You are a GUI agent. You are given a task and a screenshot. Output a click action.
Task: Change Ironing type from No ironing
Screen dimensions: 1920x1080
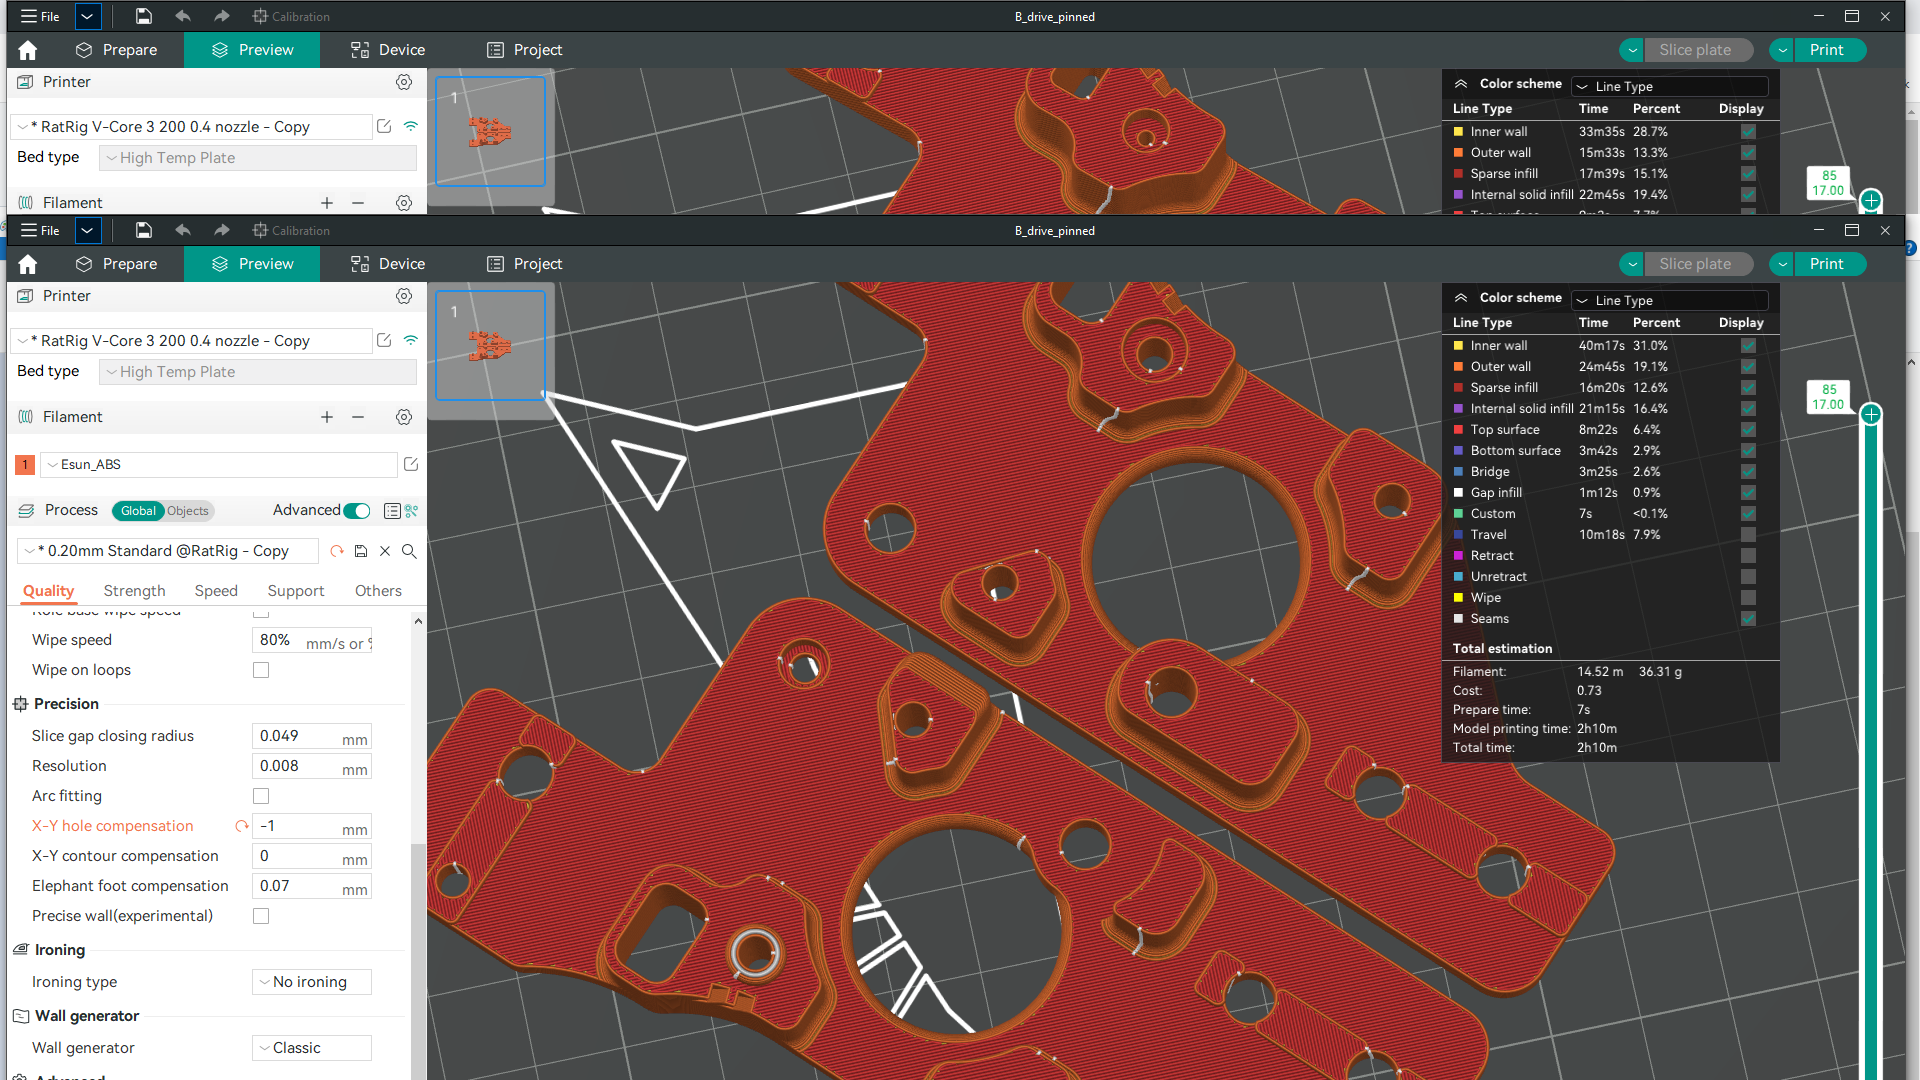(x=311, y=982)
